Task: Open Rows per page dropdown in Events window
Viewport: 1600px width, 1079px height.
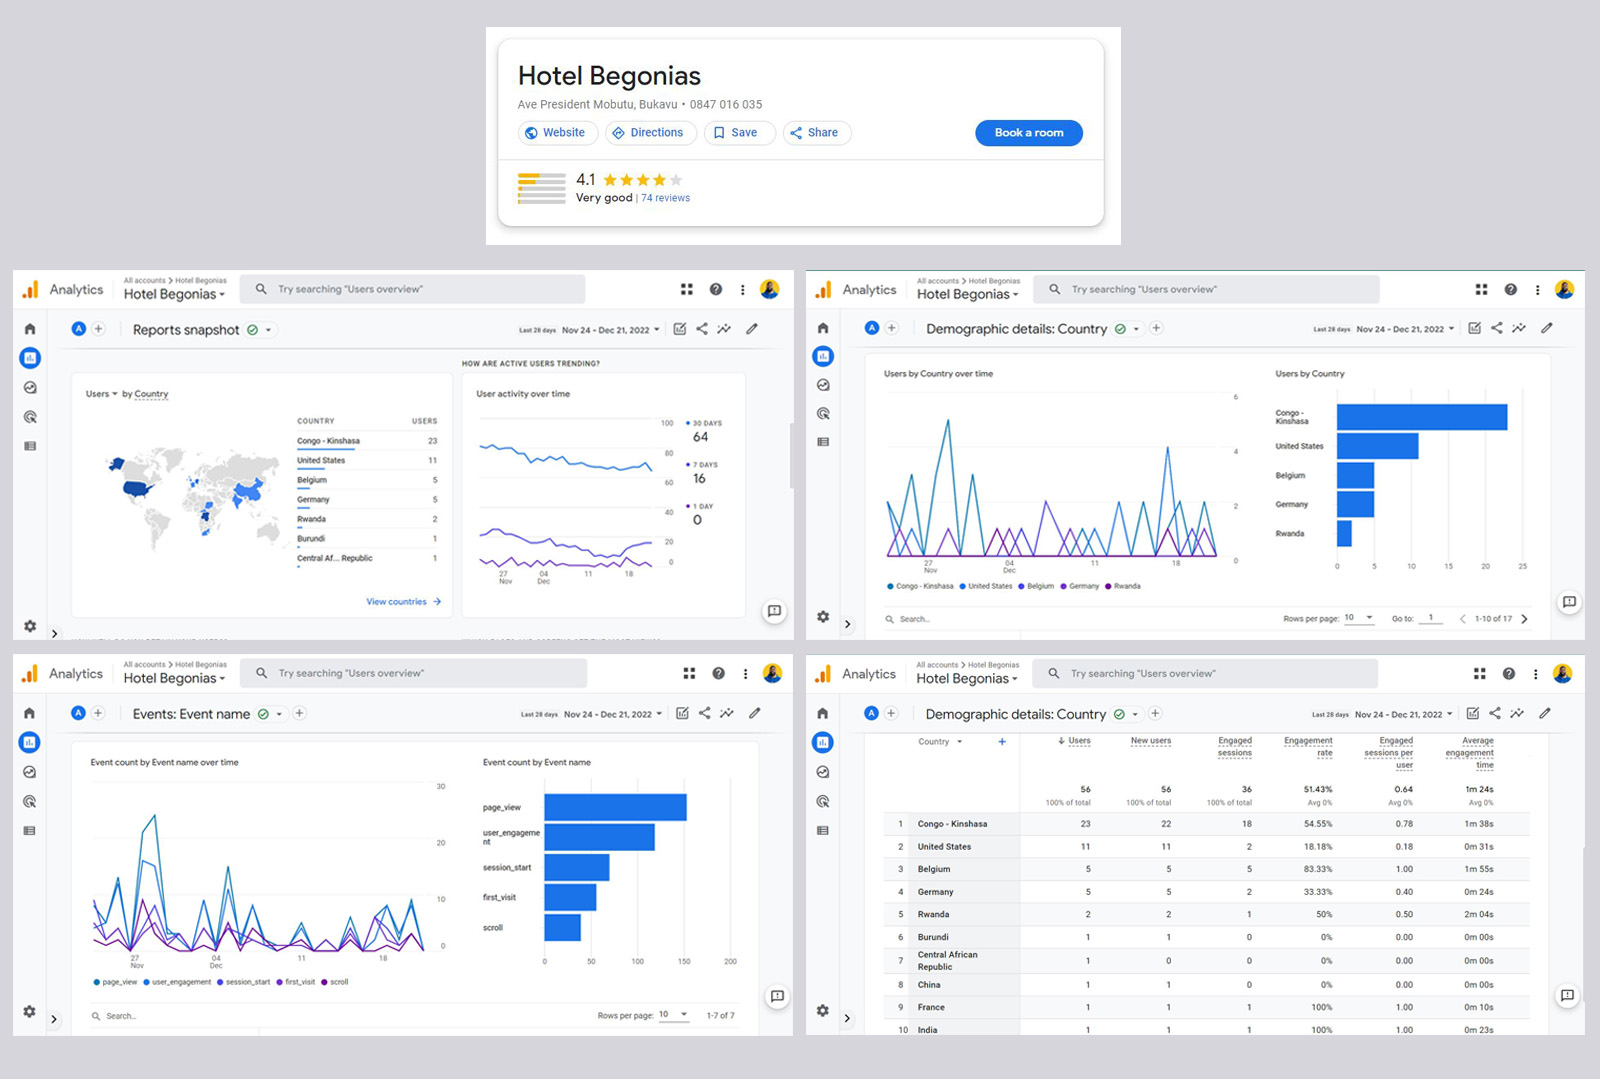Action: [x=674, y=1015]
